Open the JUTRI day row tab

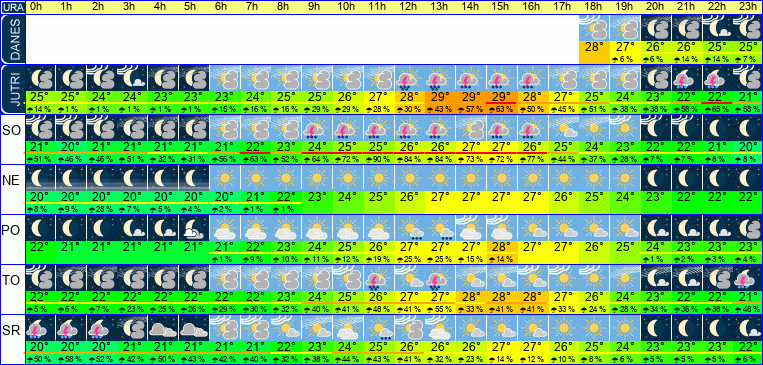coord(12,89)
